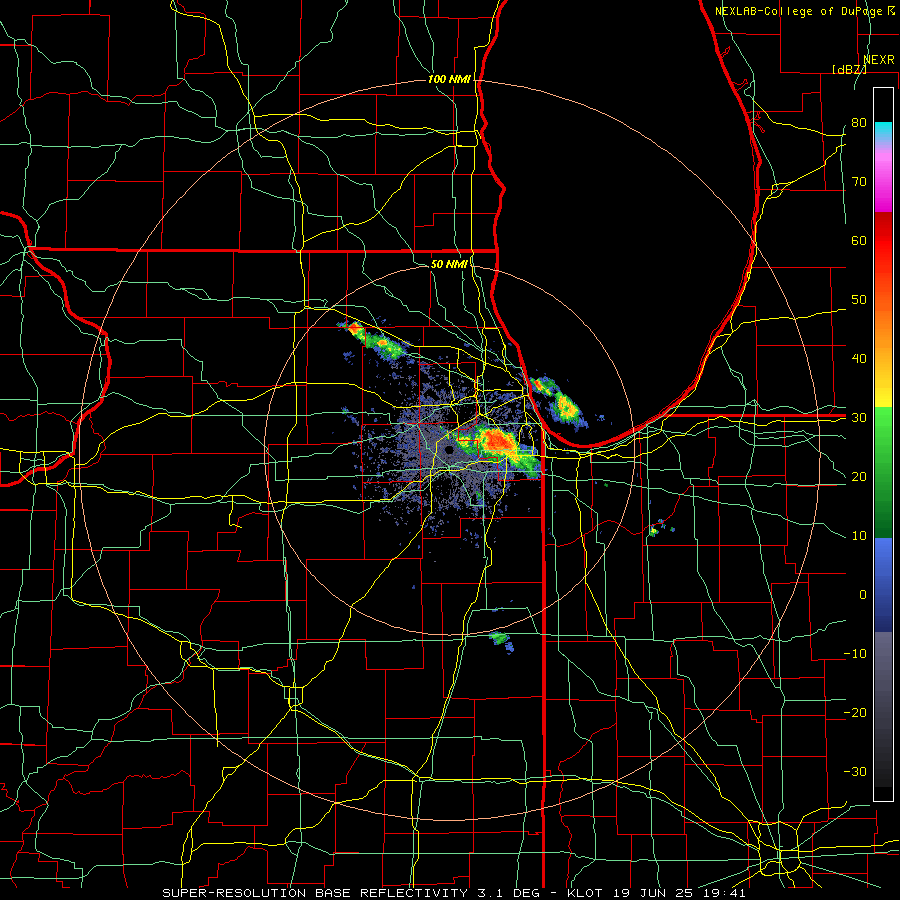Click the 10 value on the dBZ scale
Image resolution: width=900 pixels, height=900 pixels.
point(859,536)
